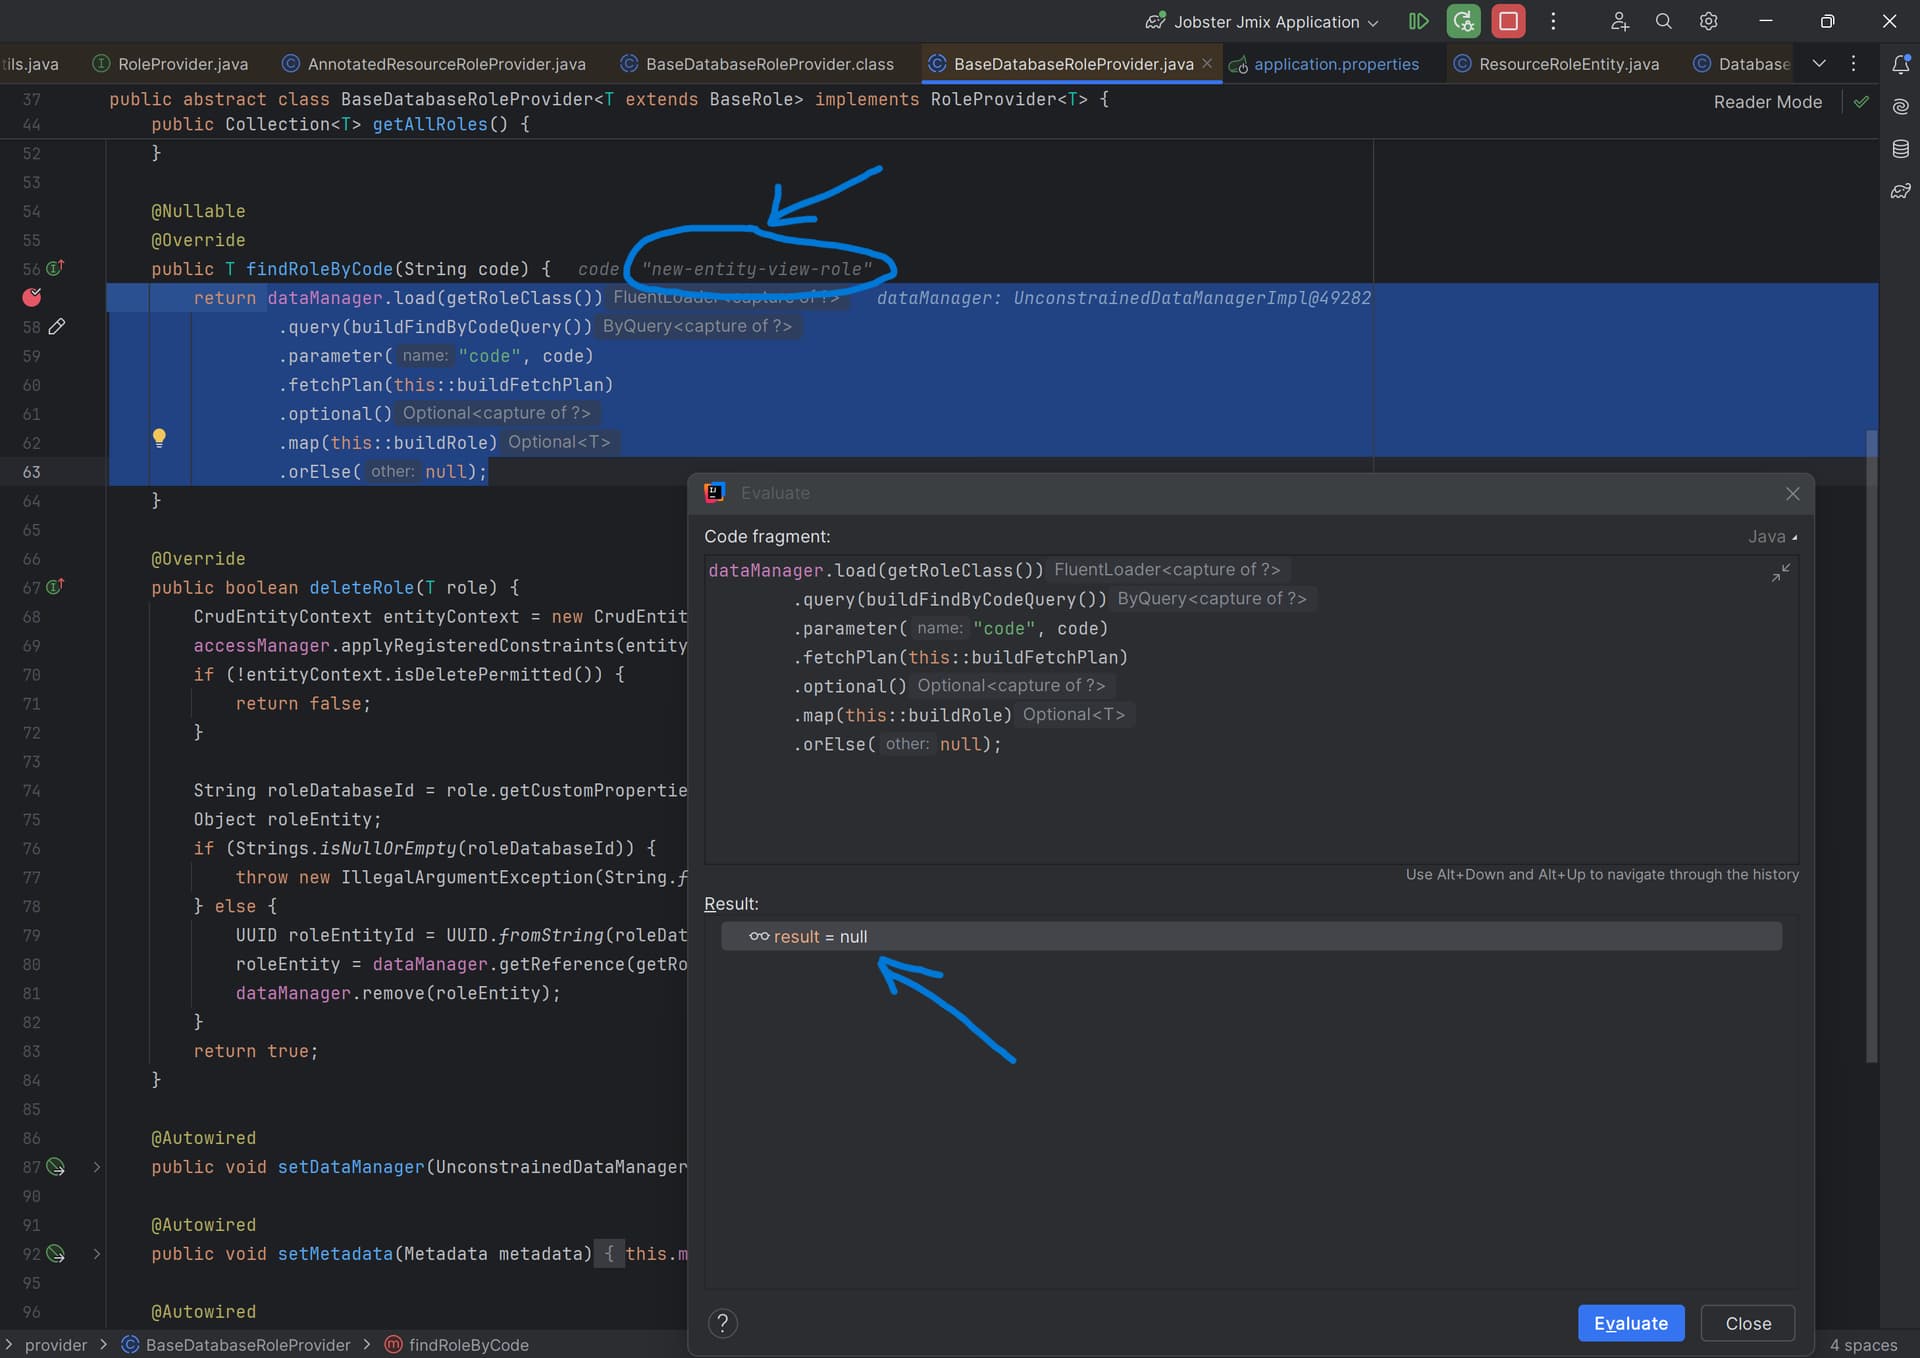
Task: Collapse the code fragment editor icon
Action: [x=1781, y=573]
